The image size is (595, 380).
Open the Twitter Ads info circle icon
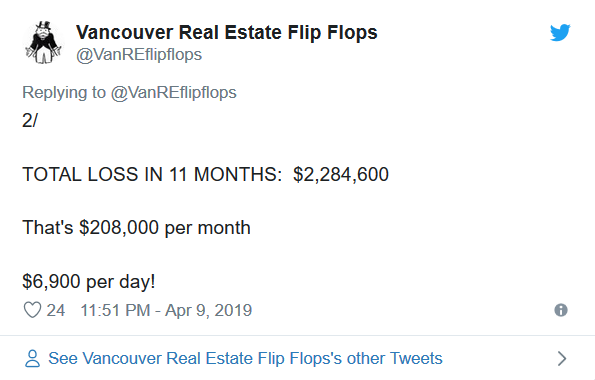tap(561, 310)
